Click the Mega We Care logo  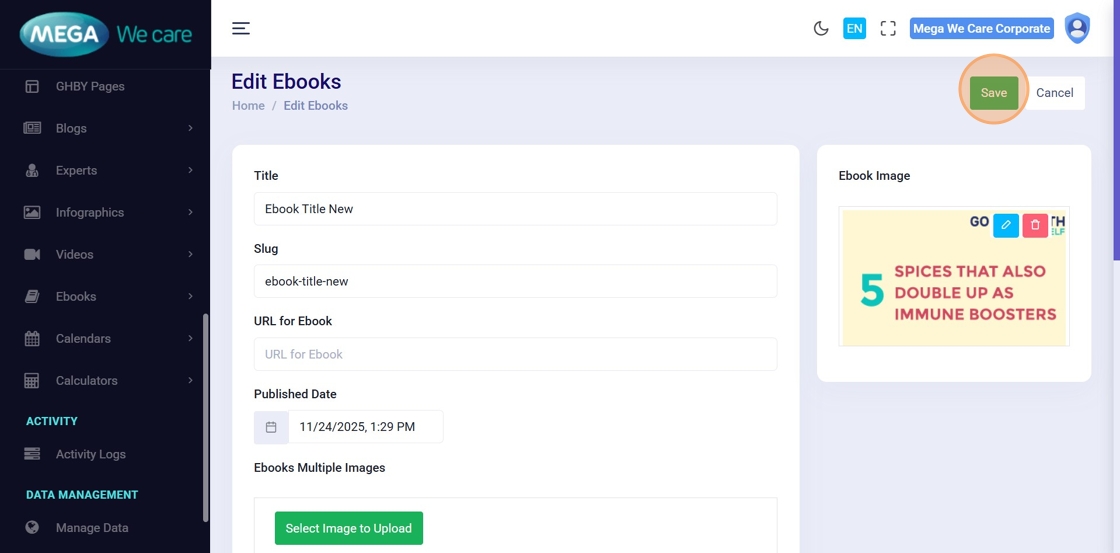[105, 34]
